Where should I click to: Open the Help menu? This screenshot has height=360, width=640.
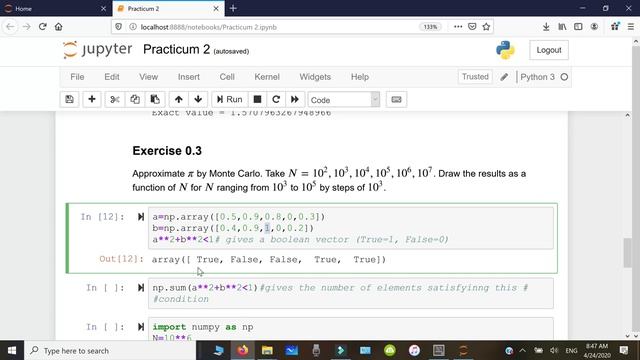coord(360,77)
